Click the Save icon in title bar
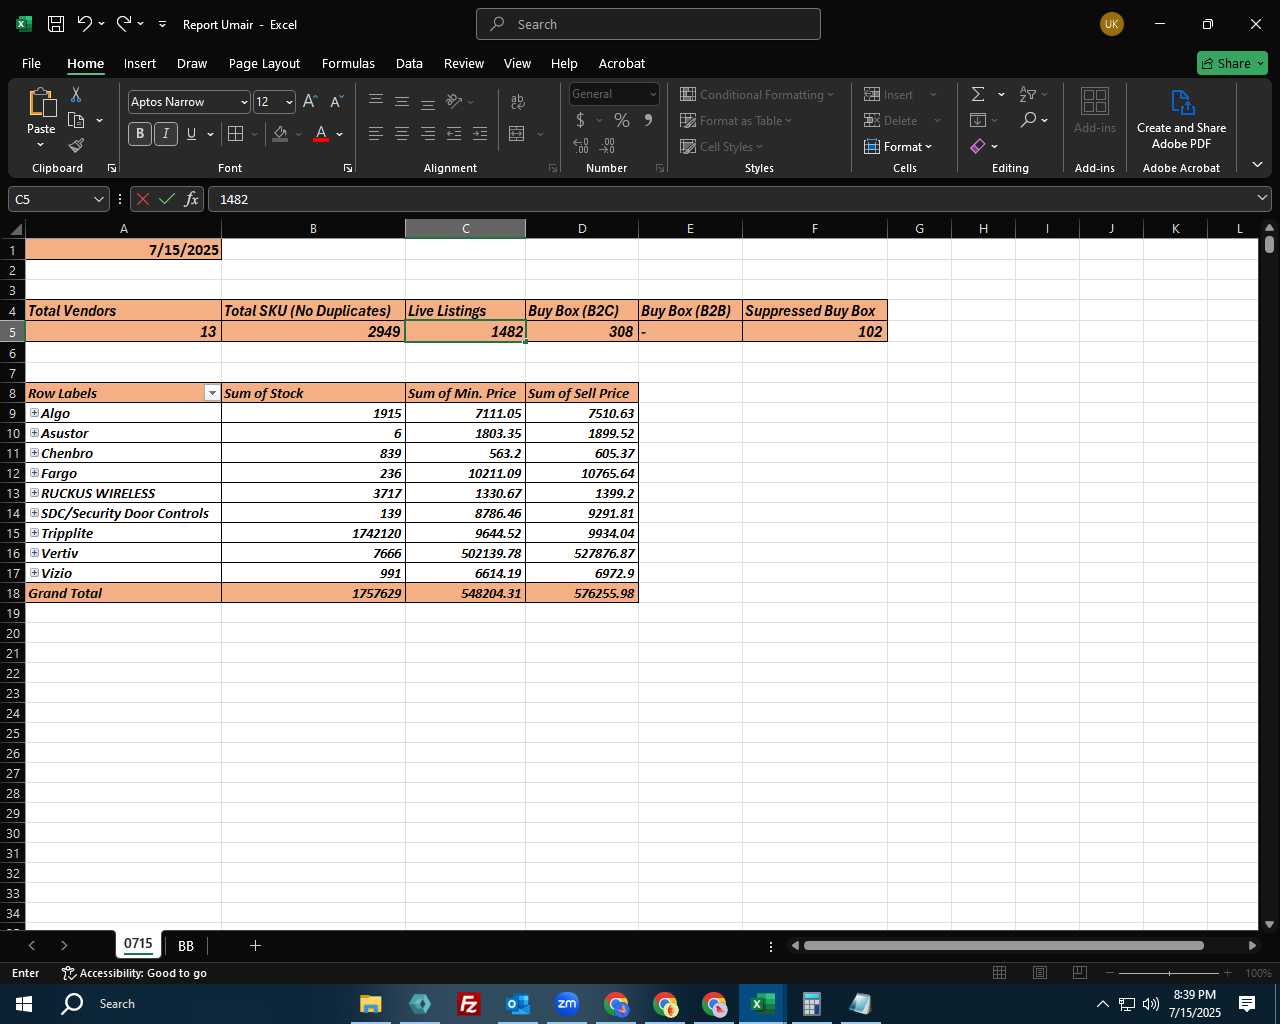The image size is (1280, 1024). [x=56, y=24]
